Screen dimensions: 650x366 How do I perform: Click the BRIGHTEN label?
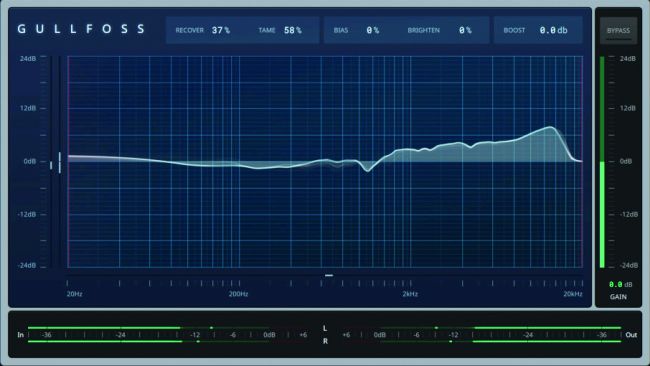coord(424,30)
